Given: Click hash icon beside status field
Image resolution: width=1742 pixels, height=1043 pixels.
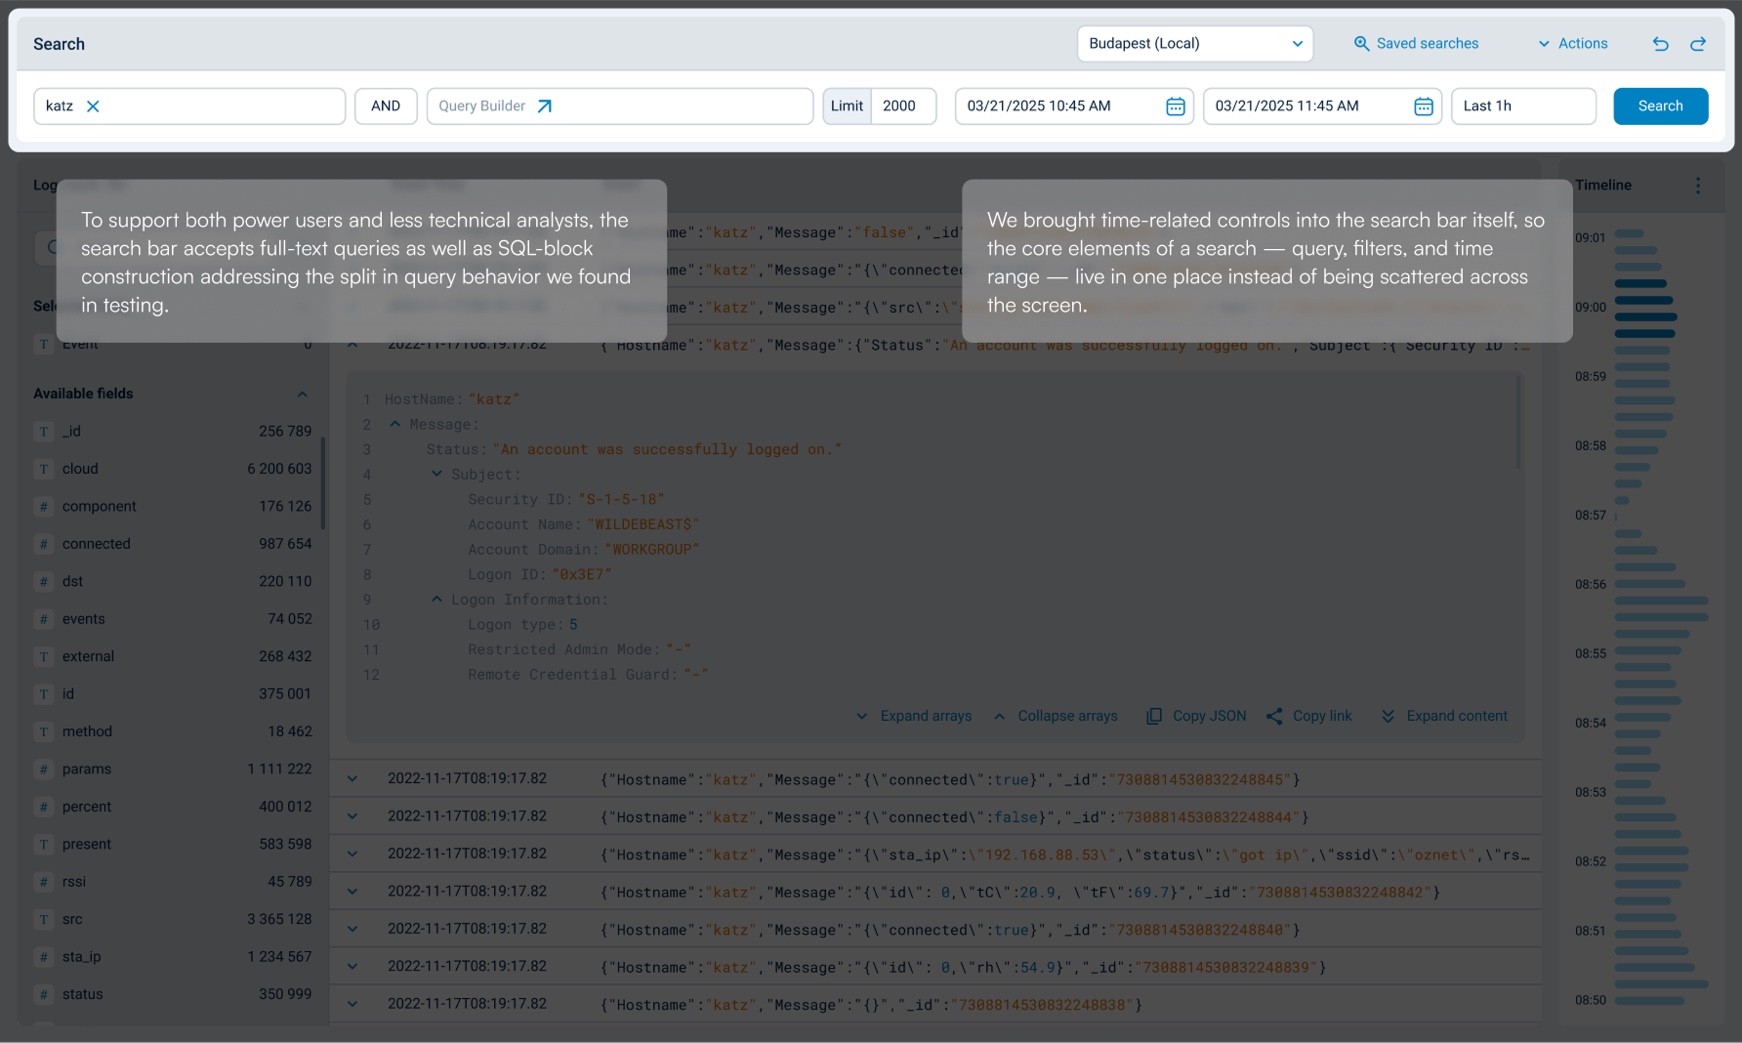Looking at the screenshot, I should pos(44,994).
